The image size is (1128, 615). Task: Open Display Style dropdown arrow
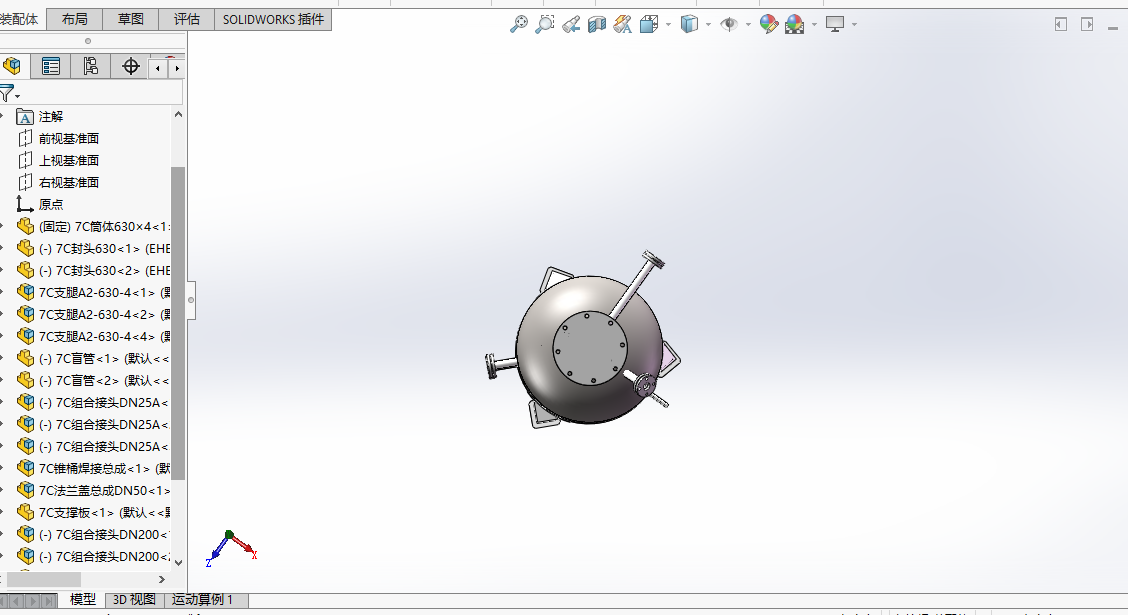pyautogui.click(x=709, y=24)
